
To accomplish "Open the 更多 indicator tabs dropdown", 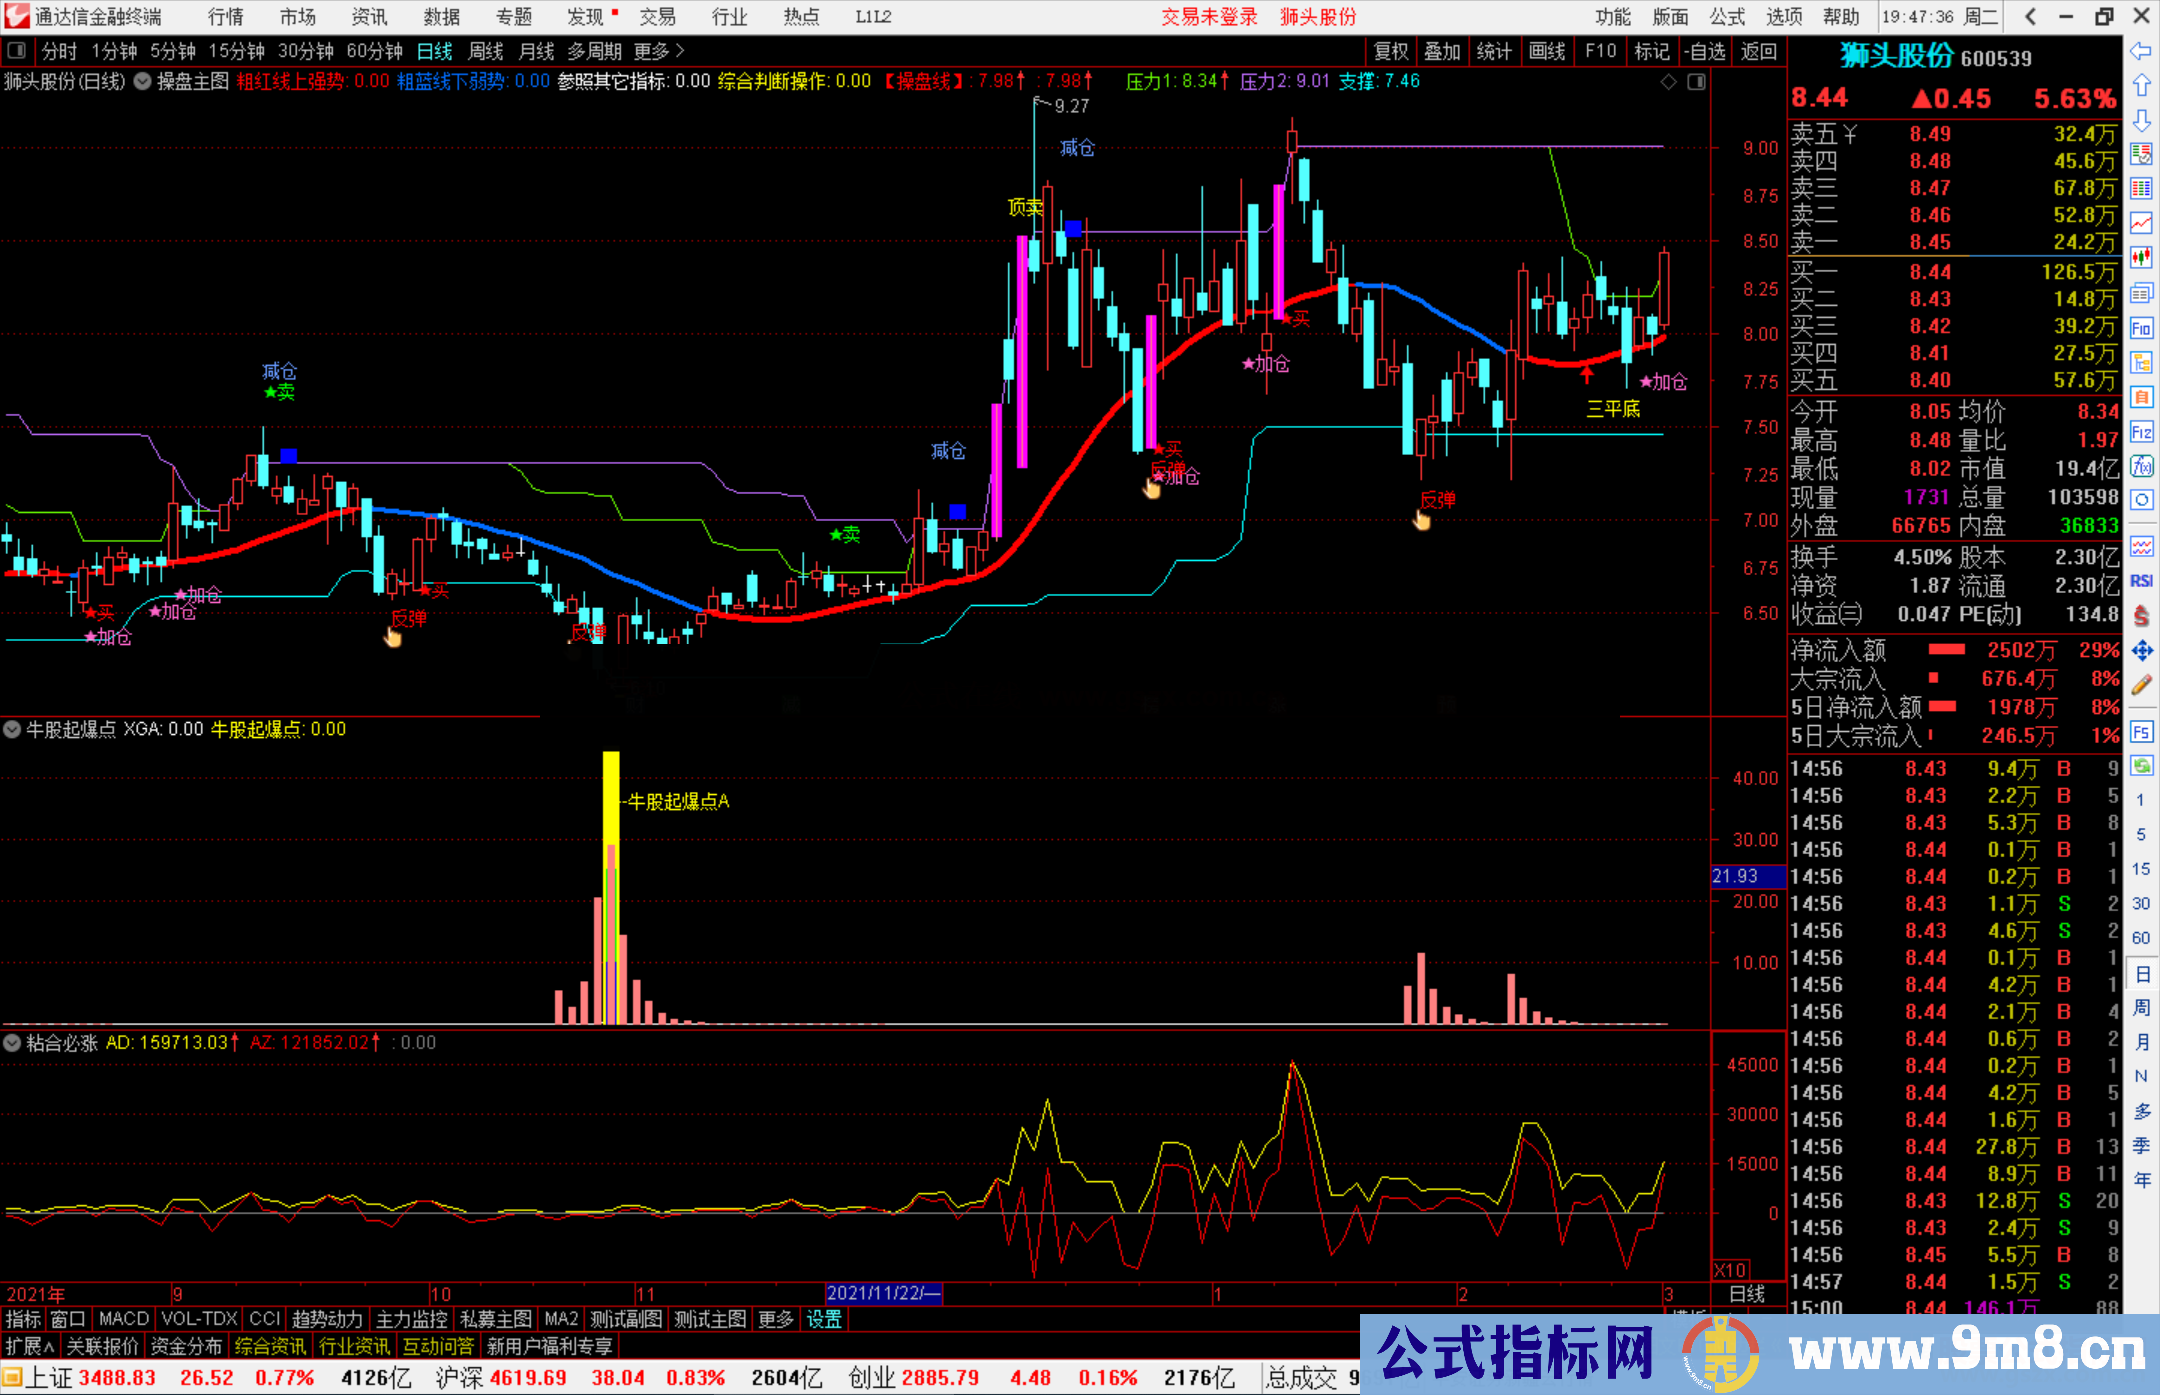I will pos(775,1319).
